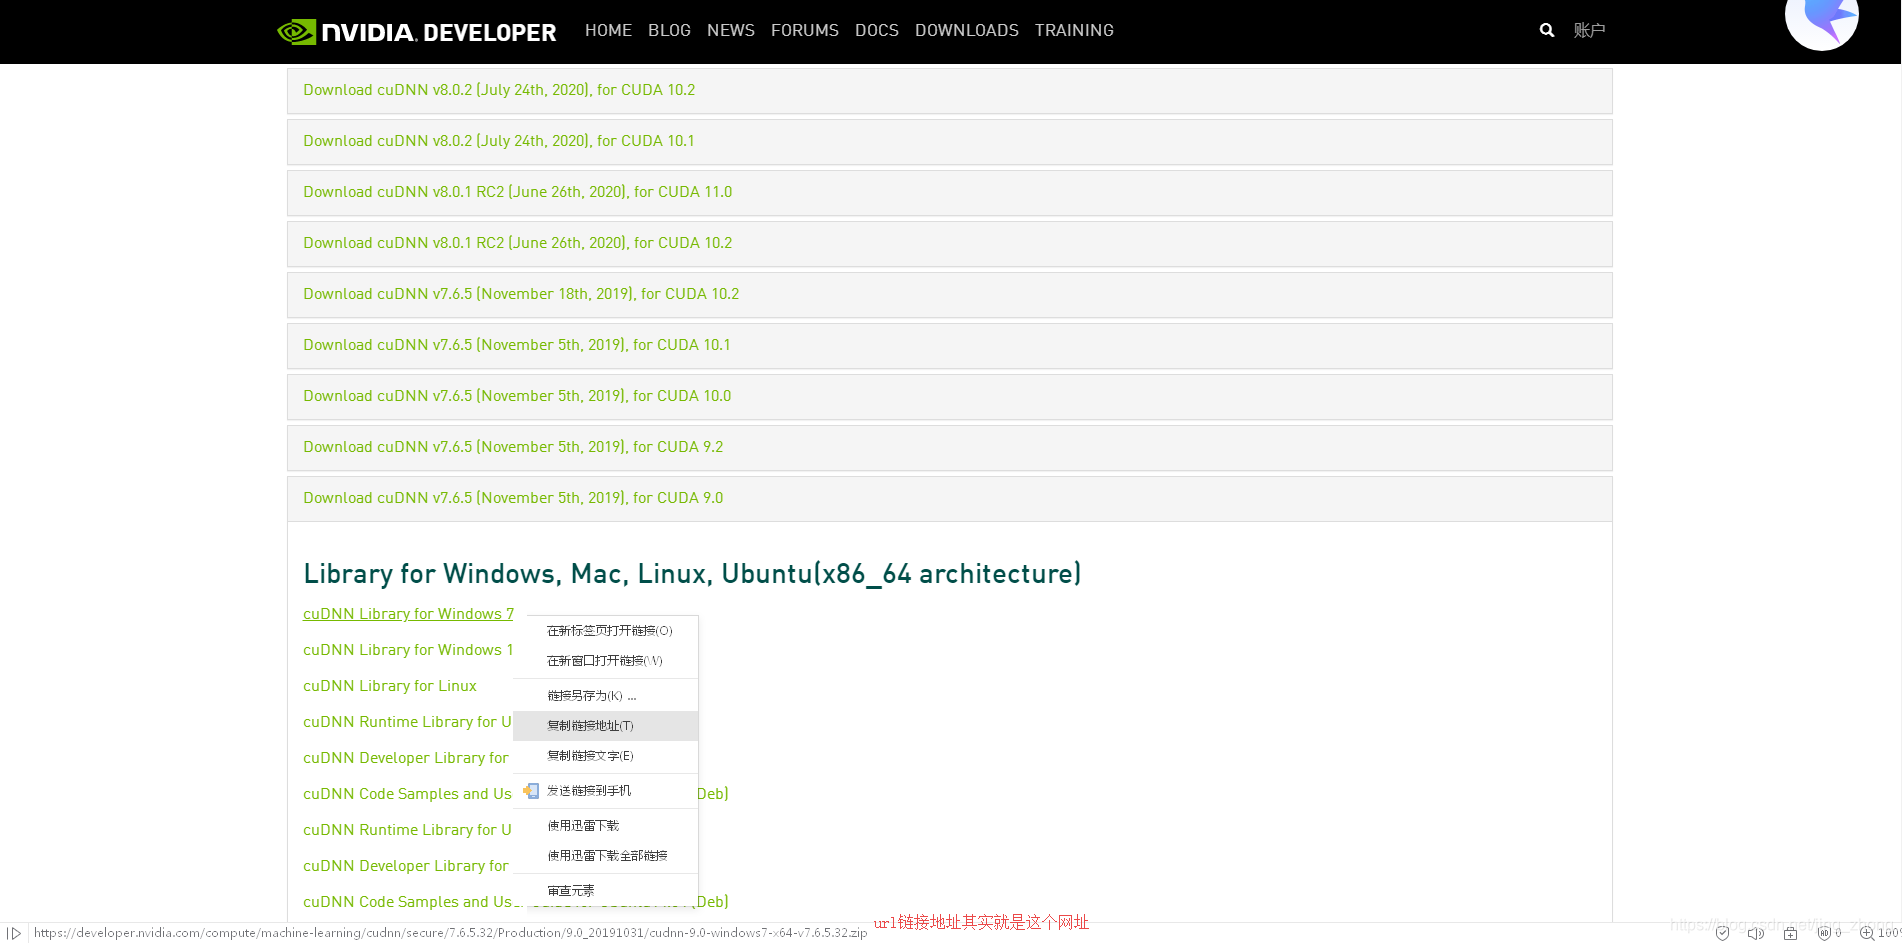Choose 发送链接到手机 menu entry
Viewport: 1902px width, 943px height.
coord(606,791)
